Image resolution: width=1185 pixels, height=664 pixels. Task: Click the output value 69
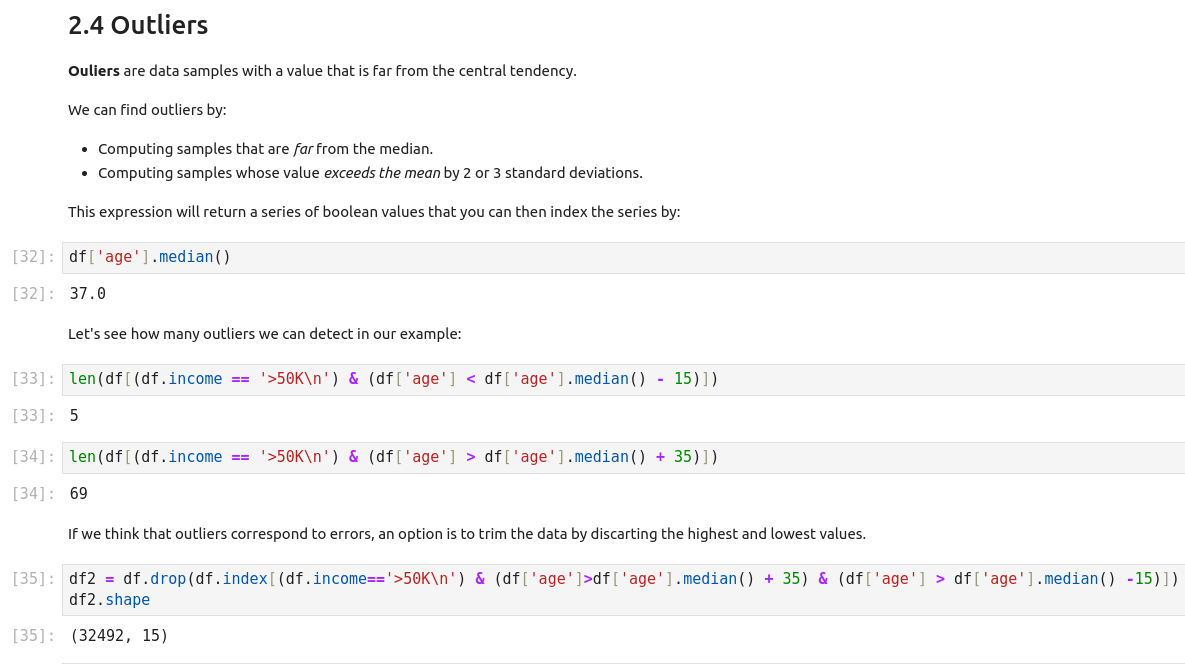click(x=79, y=494)
